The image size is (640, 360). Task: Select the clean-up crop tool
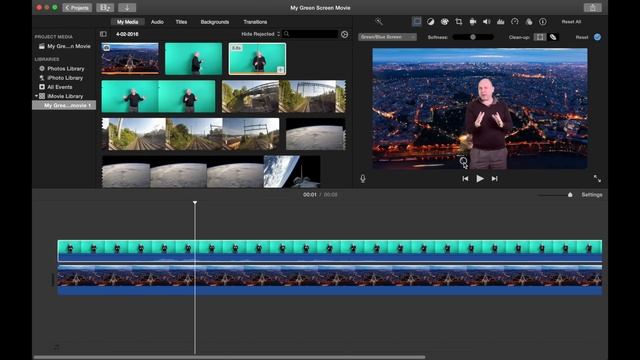540,37
